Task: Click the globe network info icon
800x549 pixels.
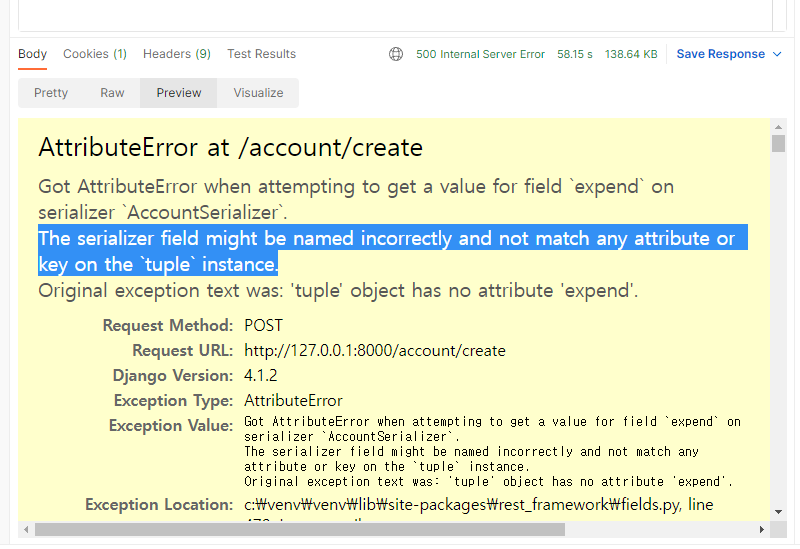Action: 396,54
